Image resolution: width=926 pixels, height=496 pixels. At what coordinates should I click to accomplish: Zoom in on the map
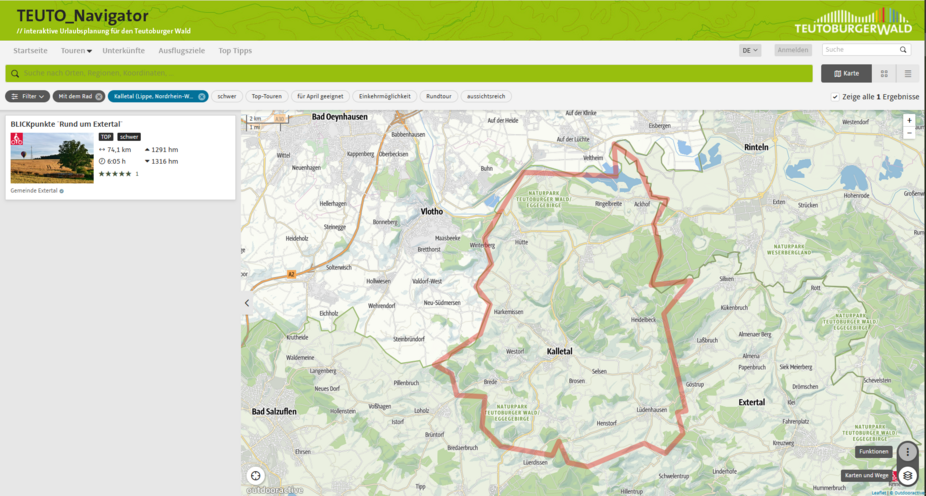tap(909, 120)
